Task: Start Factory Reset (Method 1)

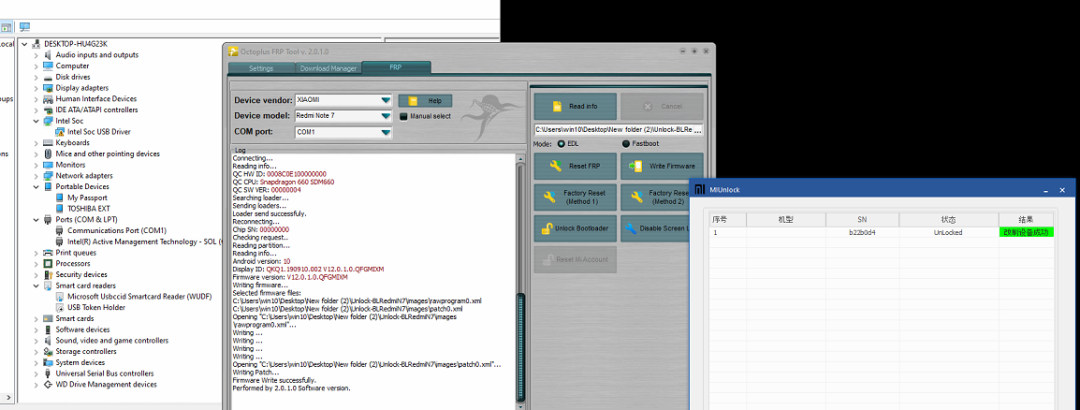Action: pos(575,197)
